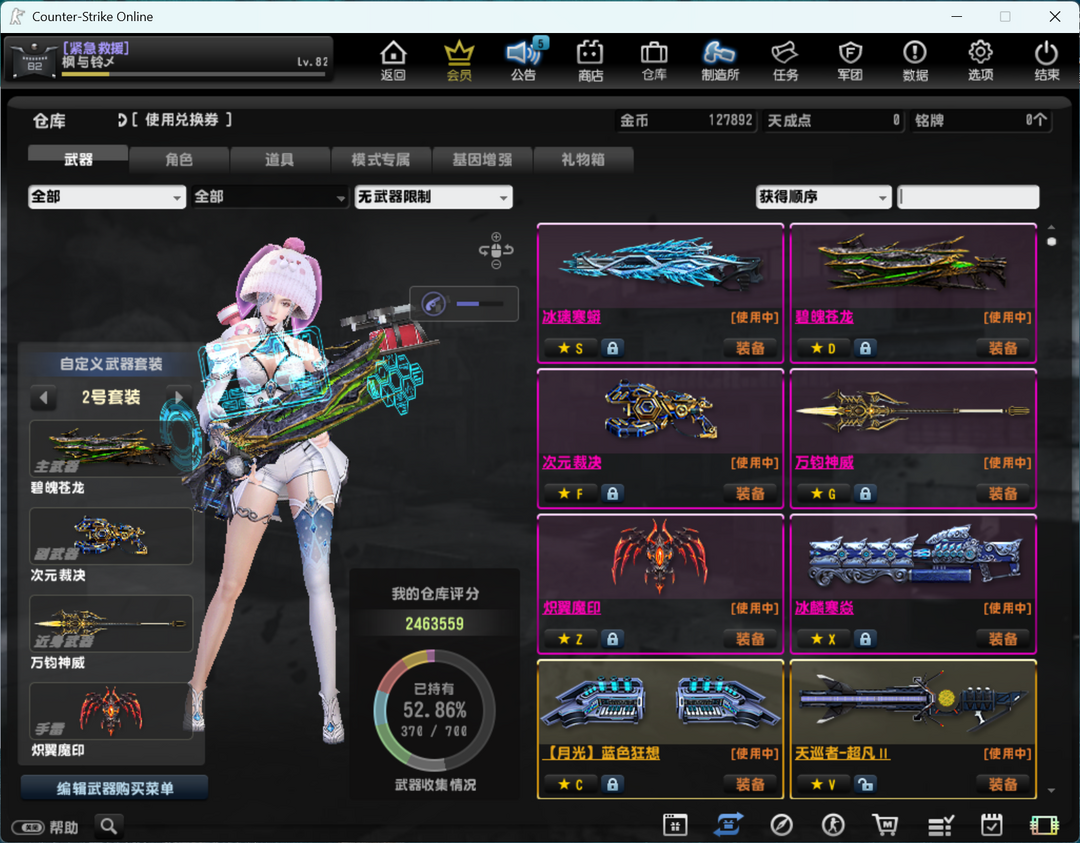Open the 商店 shop icon
This screenshot has height=843, width=1080.
pyautogui.click(x=590, y=61)
